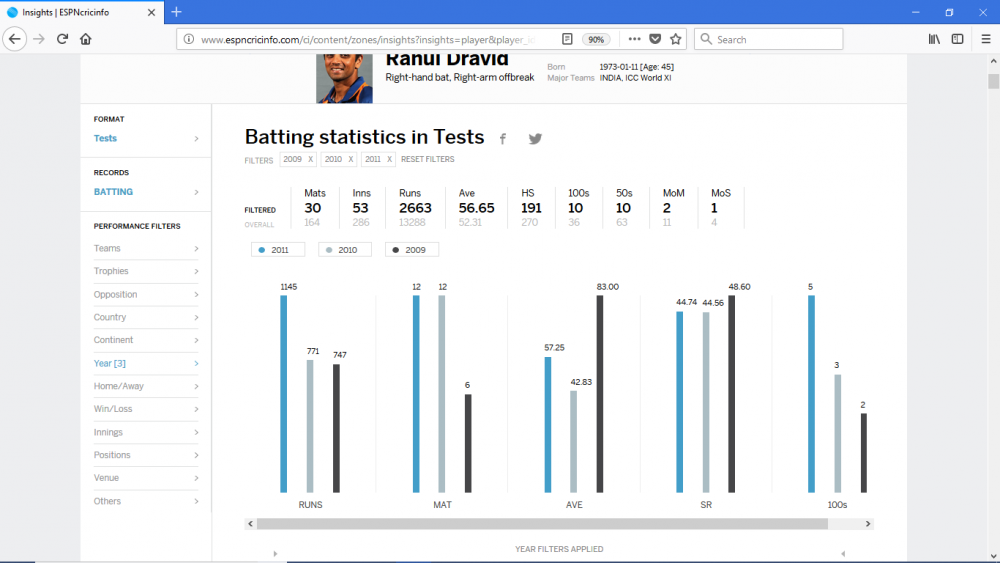Click the 90% zoom level badge
Image resolution: width=1000 pixels, height=563 pixels.
(596, 40)
